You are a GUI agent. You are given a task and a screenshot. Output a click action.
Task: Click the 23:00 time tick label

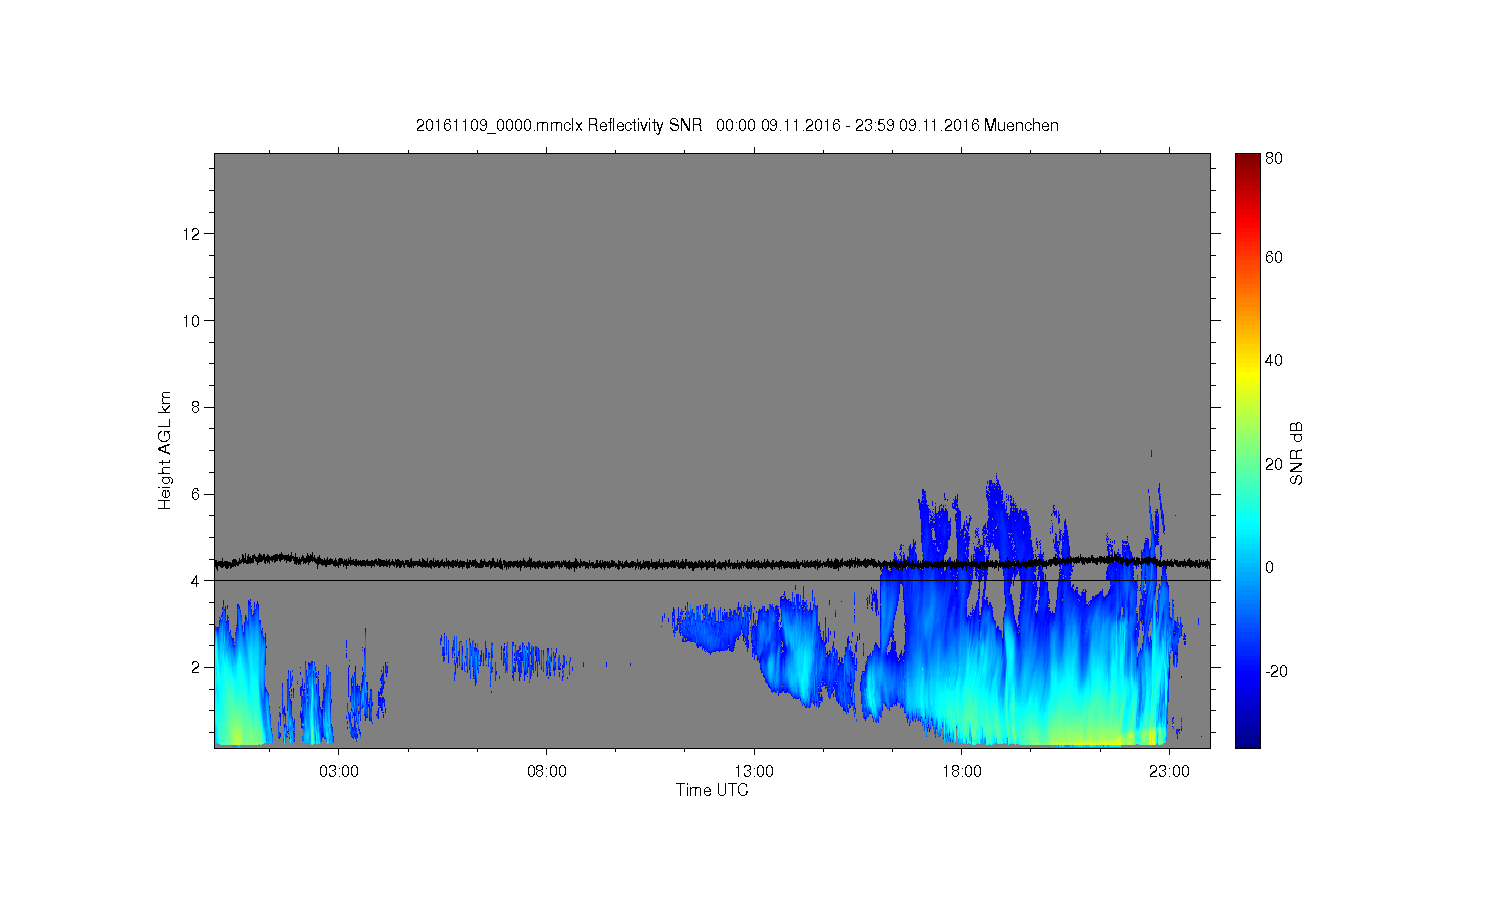coord(1169,772)
